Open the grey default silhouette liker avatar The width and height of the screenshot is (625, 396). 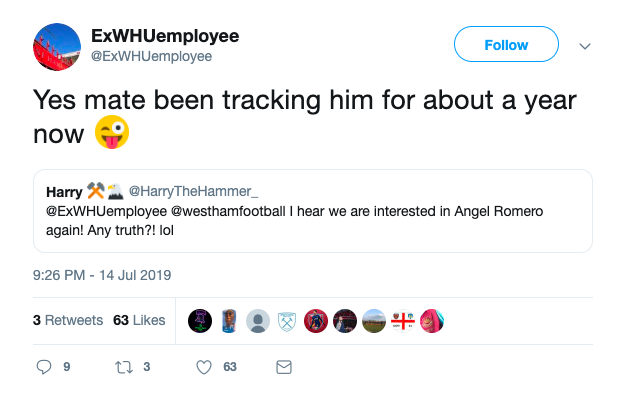[258, 321]
